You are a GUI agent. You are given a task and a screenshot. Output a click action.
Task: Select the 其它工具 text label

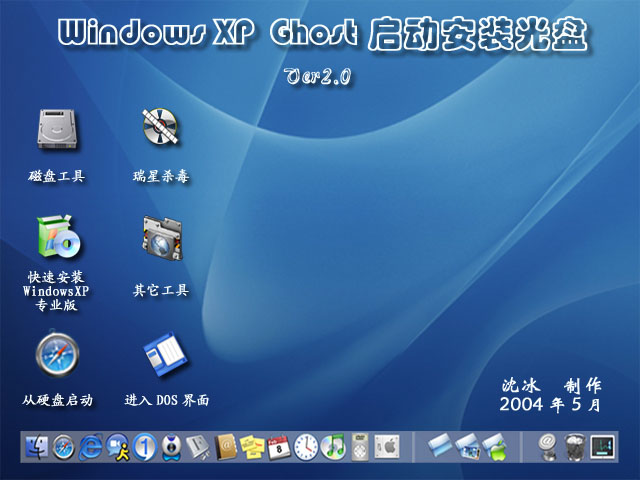pyautogui.click(x=161, y=290)
